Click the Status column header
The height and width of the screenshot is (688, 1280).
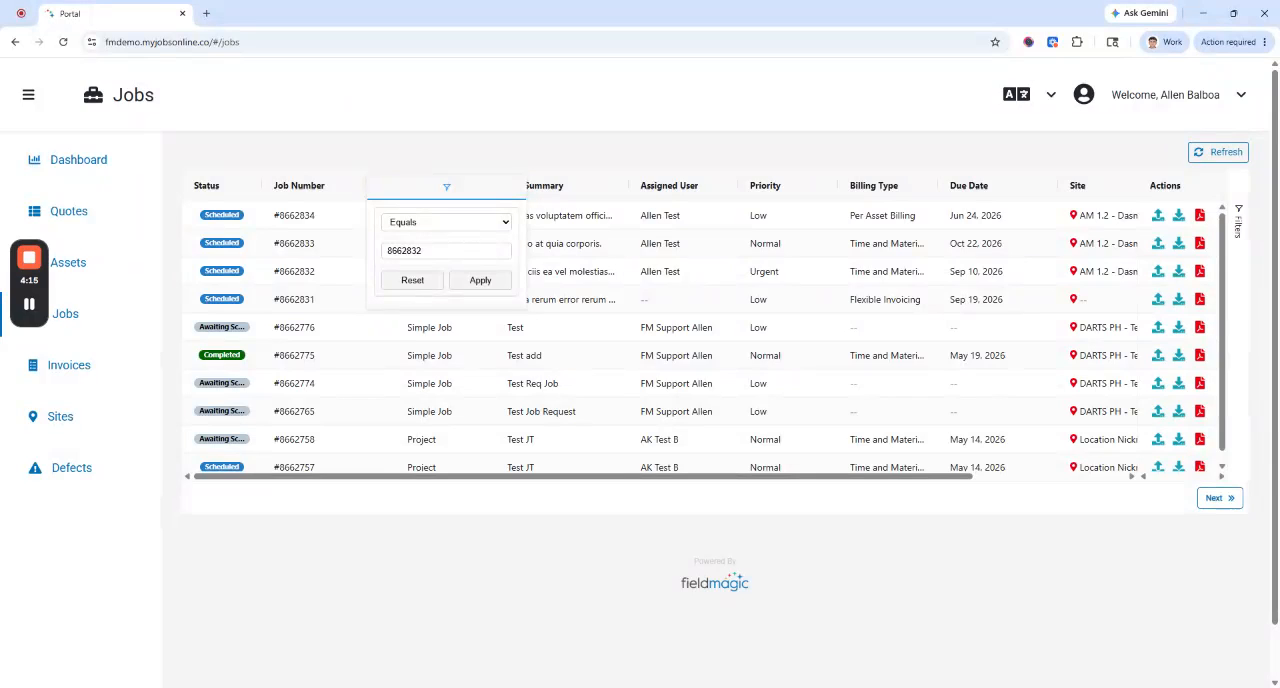point(206,185)
